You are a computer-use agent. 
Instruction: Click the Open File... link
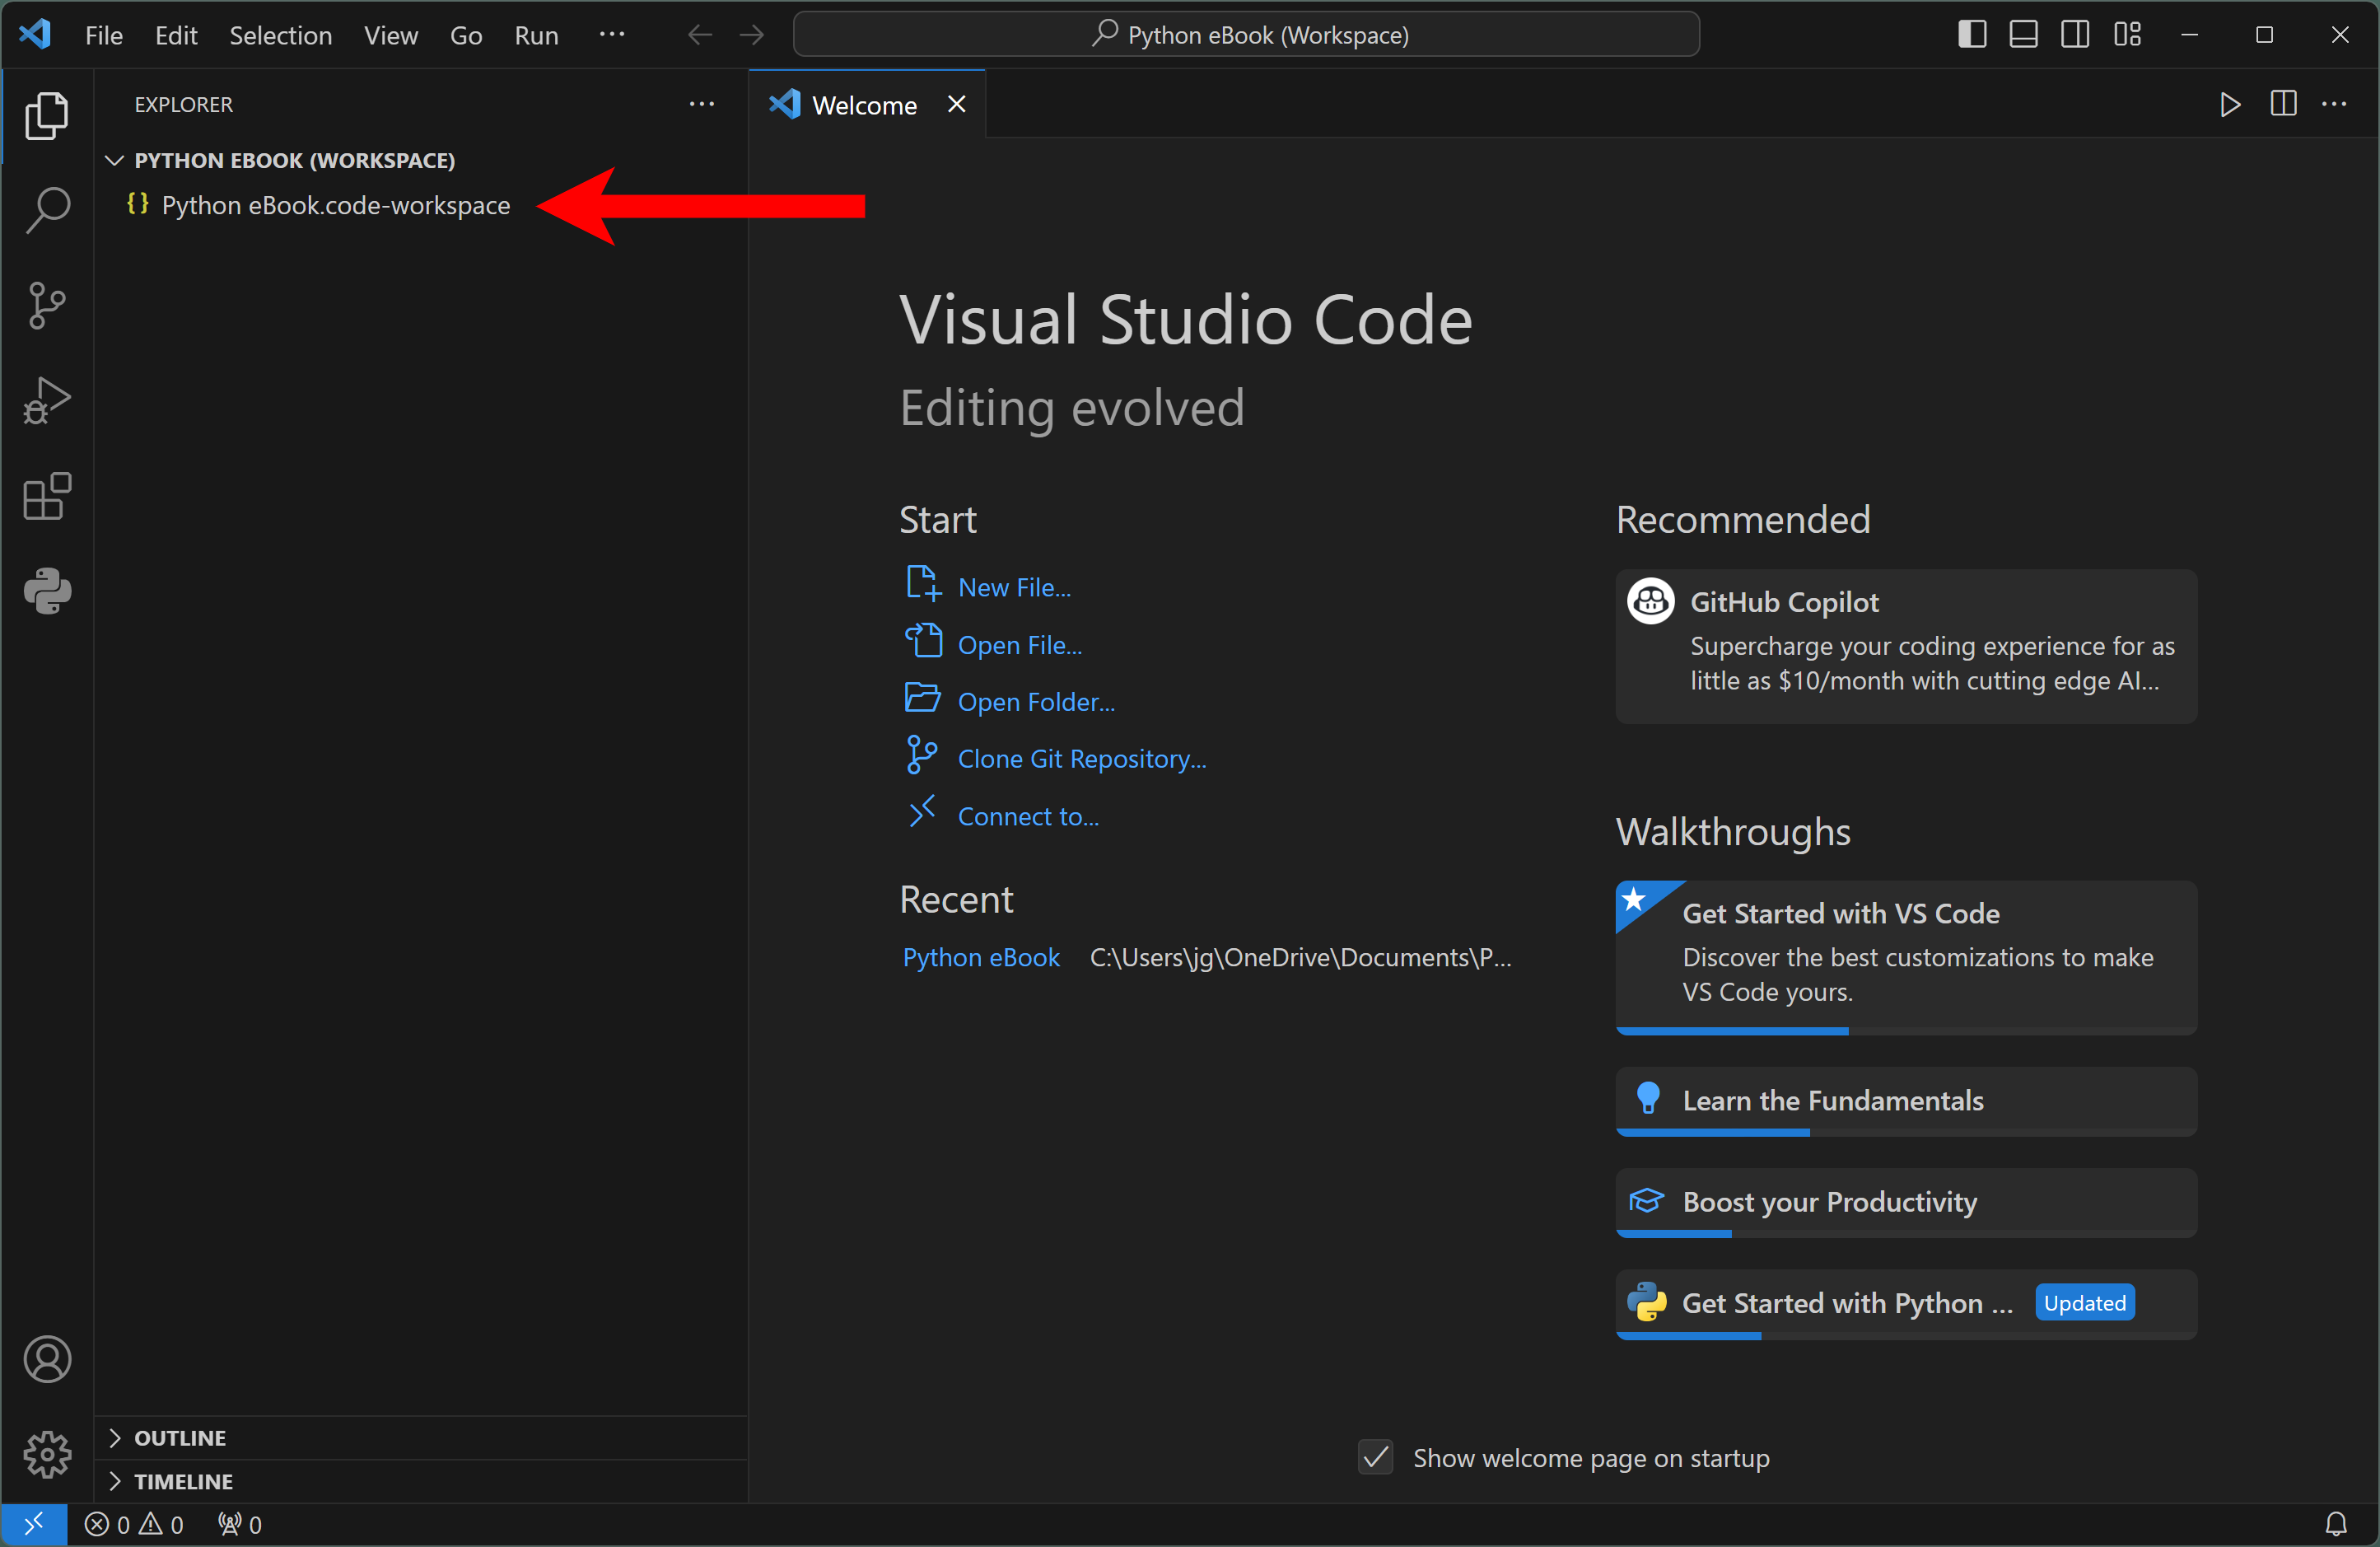(x=1020, y=645)
